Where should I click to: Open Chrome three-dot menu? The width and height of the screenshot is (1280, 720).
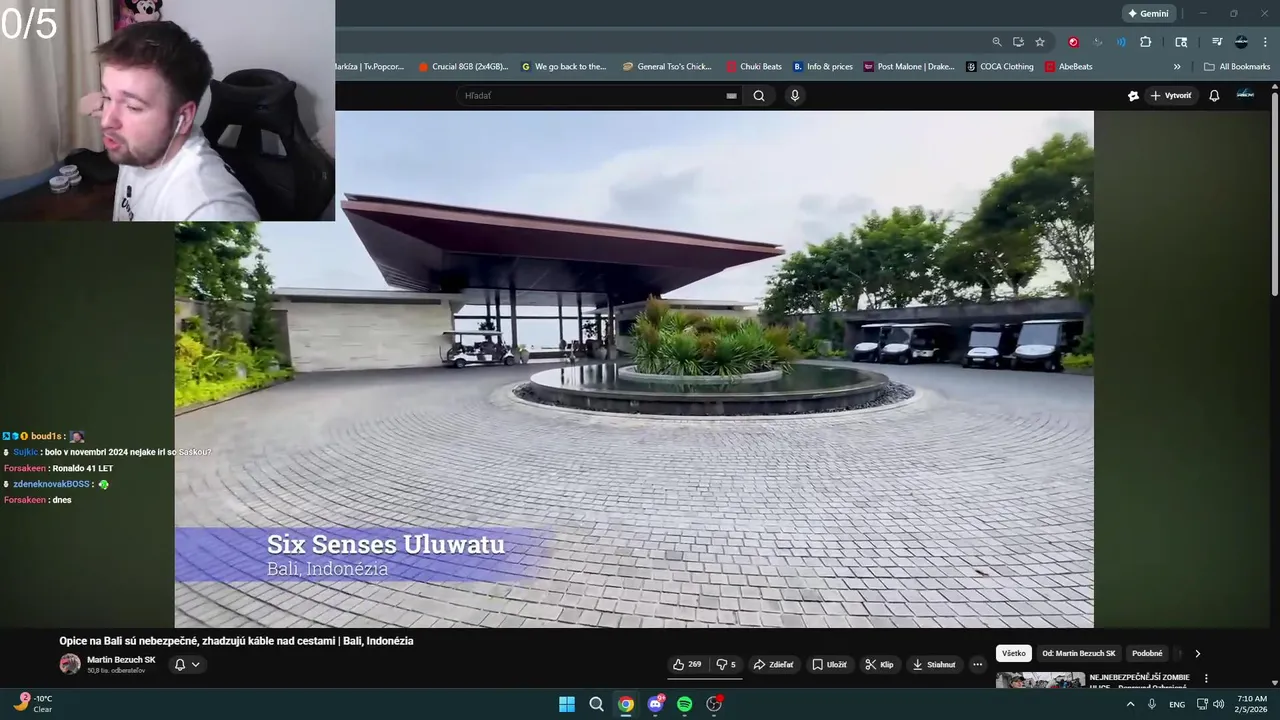1265,42
